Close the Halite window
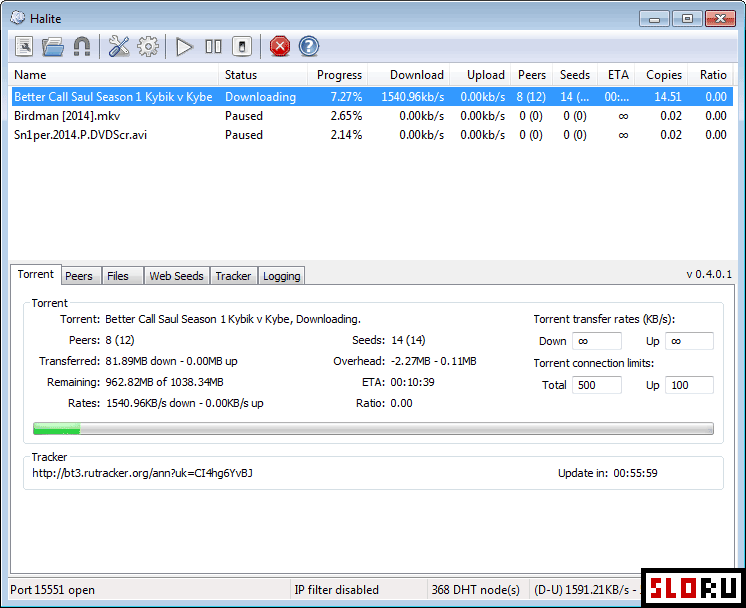Viewport: 746px width, 608px height. [720, 19]
